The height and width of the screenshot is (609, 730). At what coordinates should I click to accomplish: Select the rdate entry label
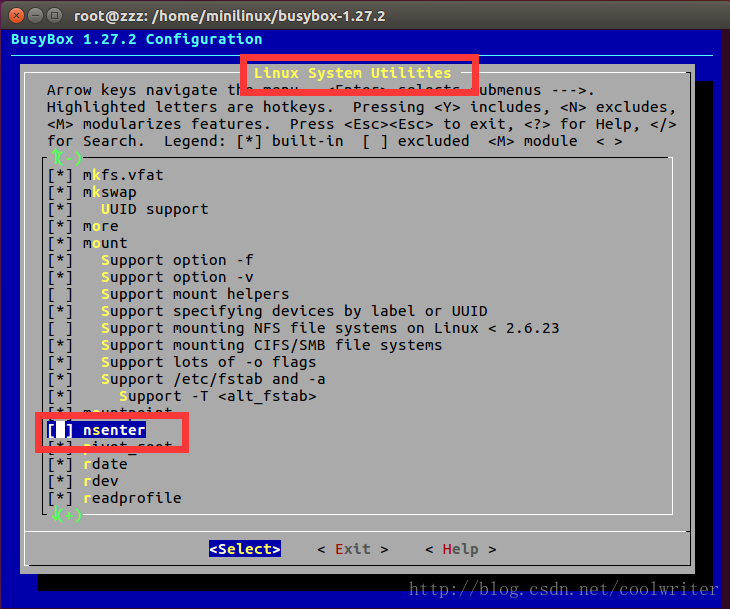105,465
